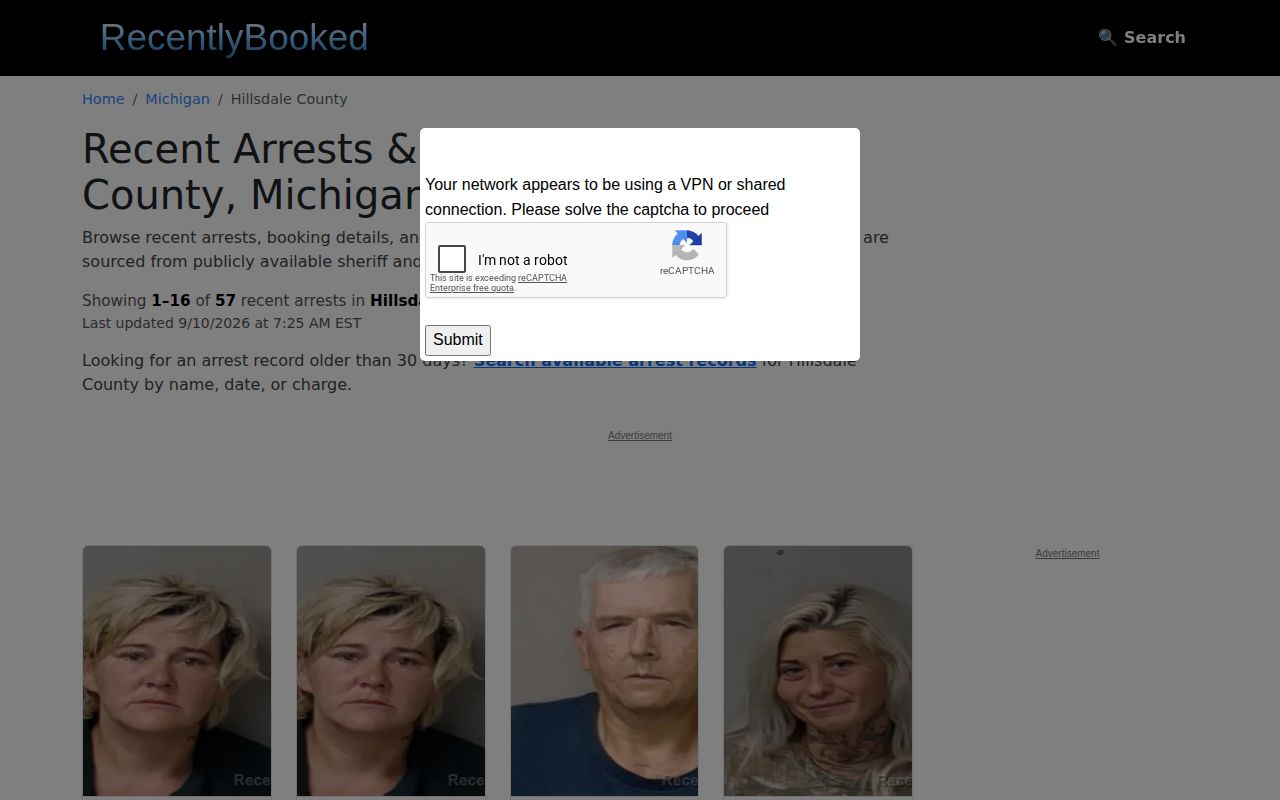Check the I'm not a robot checkbox
Screen dimensions: 1280x800
(x=452, y=259)
